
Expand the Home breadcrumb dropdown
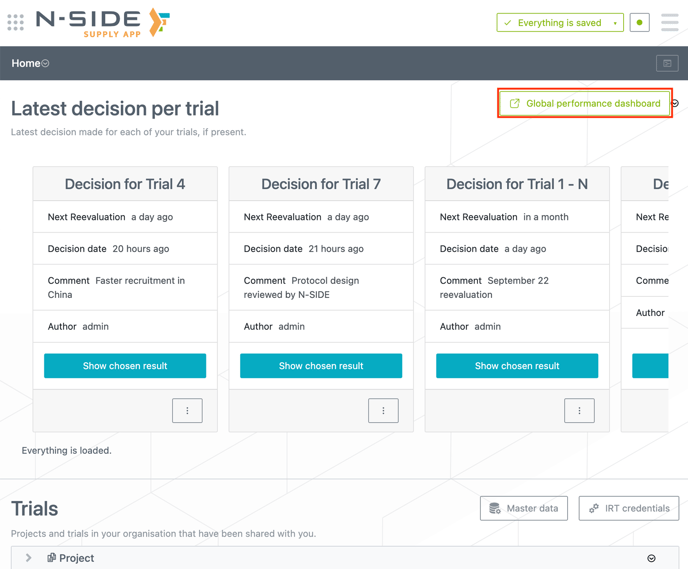46,64
